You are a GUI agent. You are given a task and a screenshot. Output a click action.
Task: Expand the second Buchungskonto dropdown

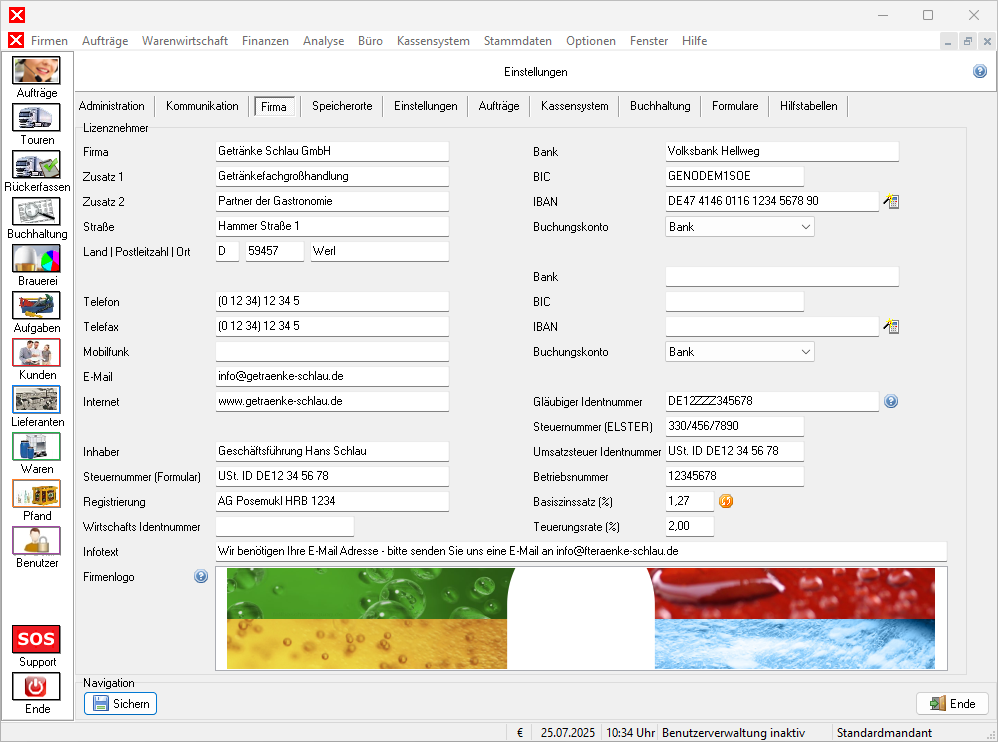[x=806, y=352]
